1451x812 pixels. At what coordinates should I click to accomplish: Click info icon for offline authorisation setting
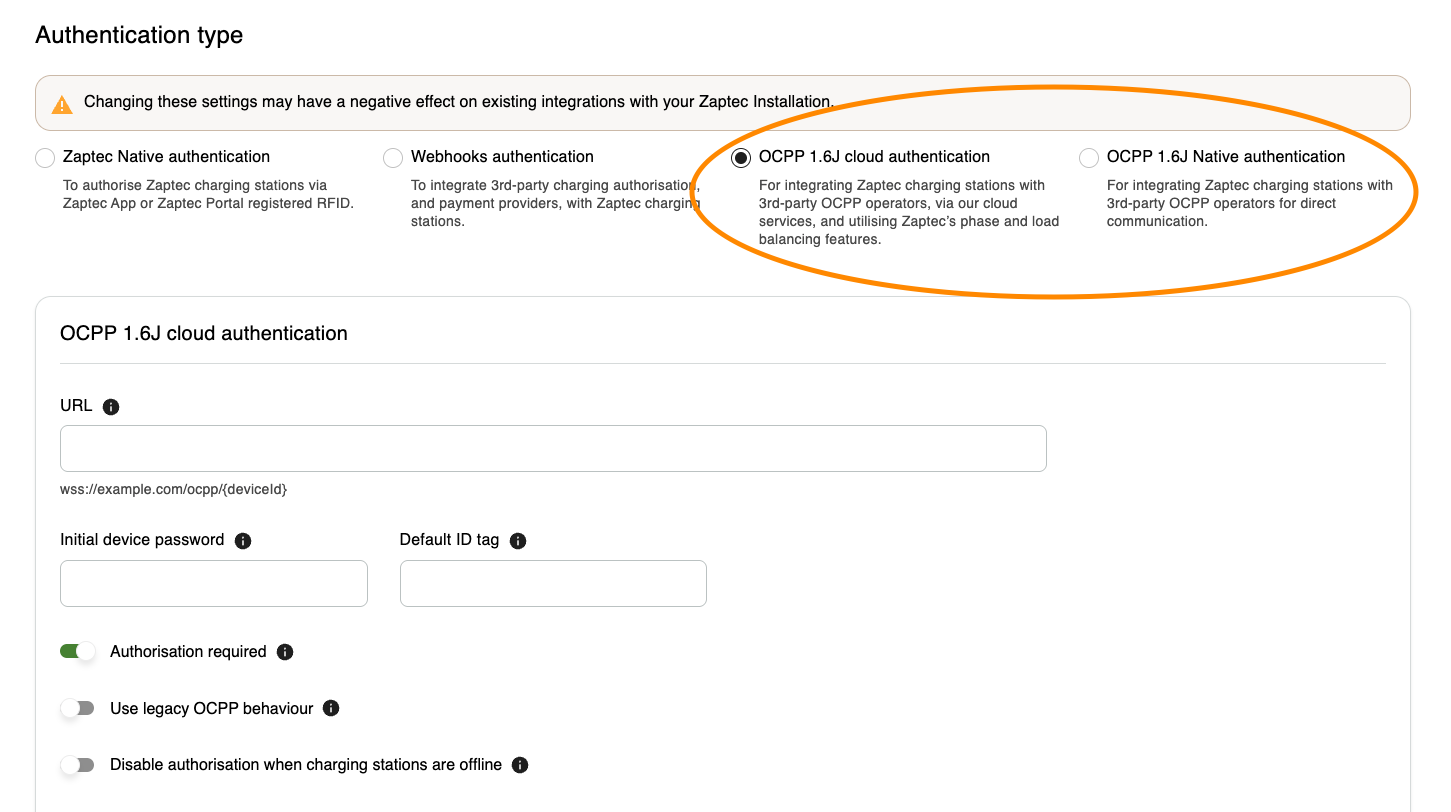[x=520, y=765]
